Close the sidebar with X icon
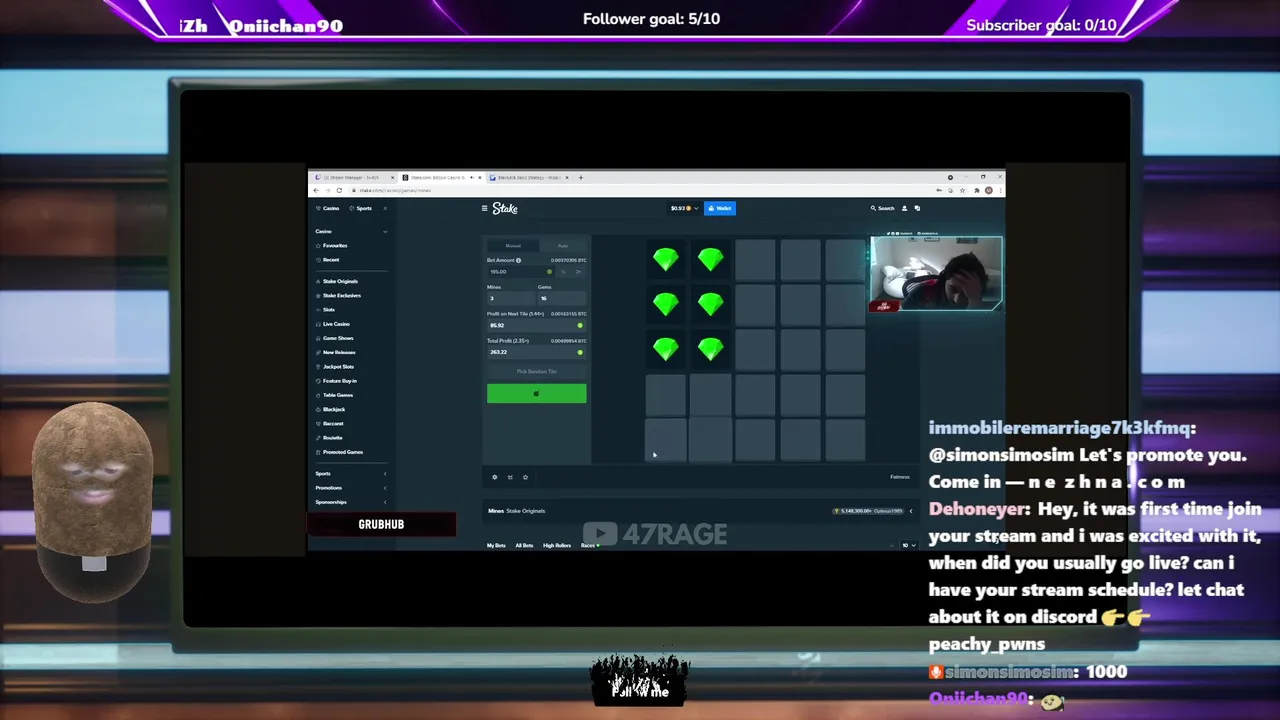 385,208
